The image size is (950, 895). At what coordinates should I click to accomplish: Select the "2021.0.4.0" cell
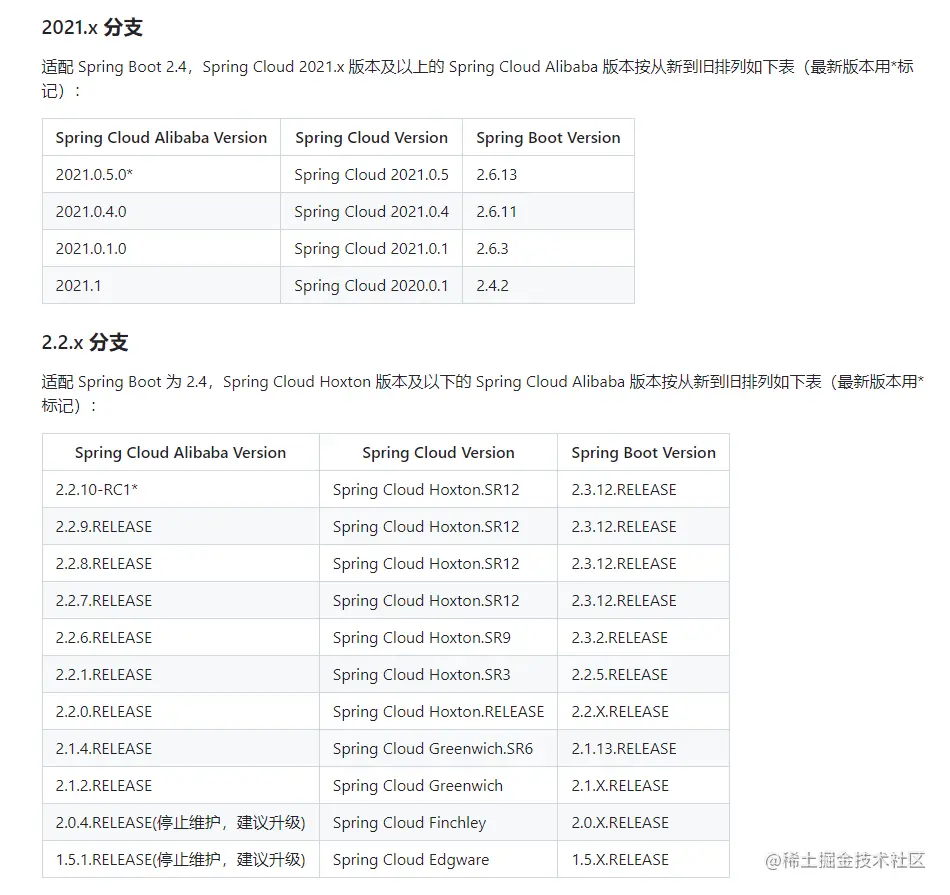[162, 211]
